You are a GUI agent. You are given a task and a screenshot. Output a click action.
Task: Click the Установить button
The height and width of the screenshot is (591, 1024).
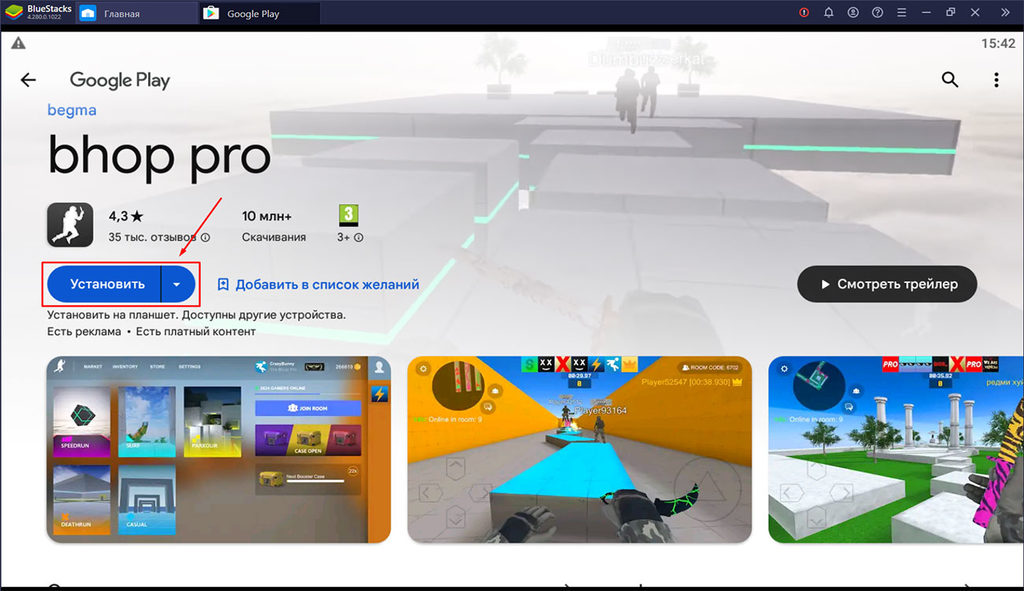[x=104, y=284]
